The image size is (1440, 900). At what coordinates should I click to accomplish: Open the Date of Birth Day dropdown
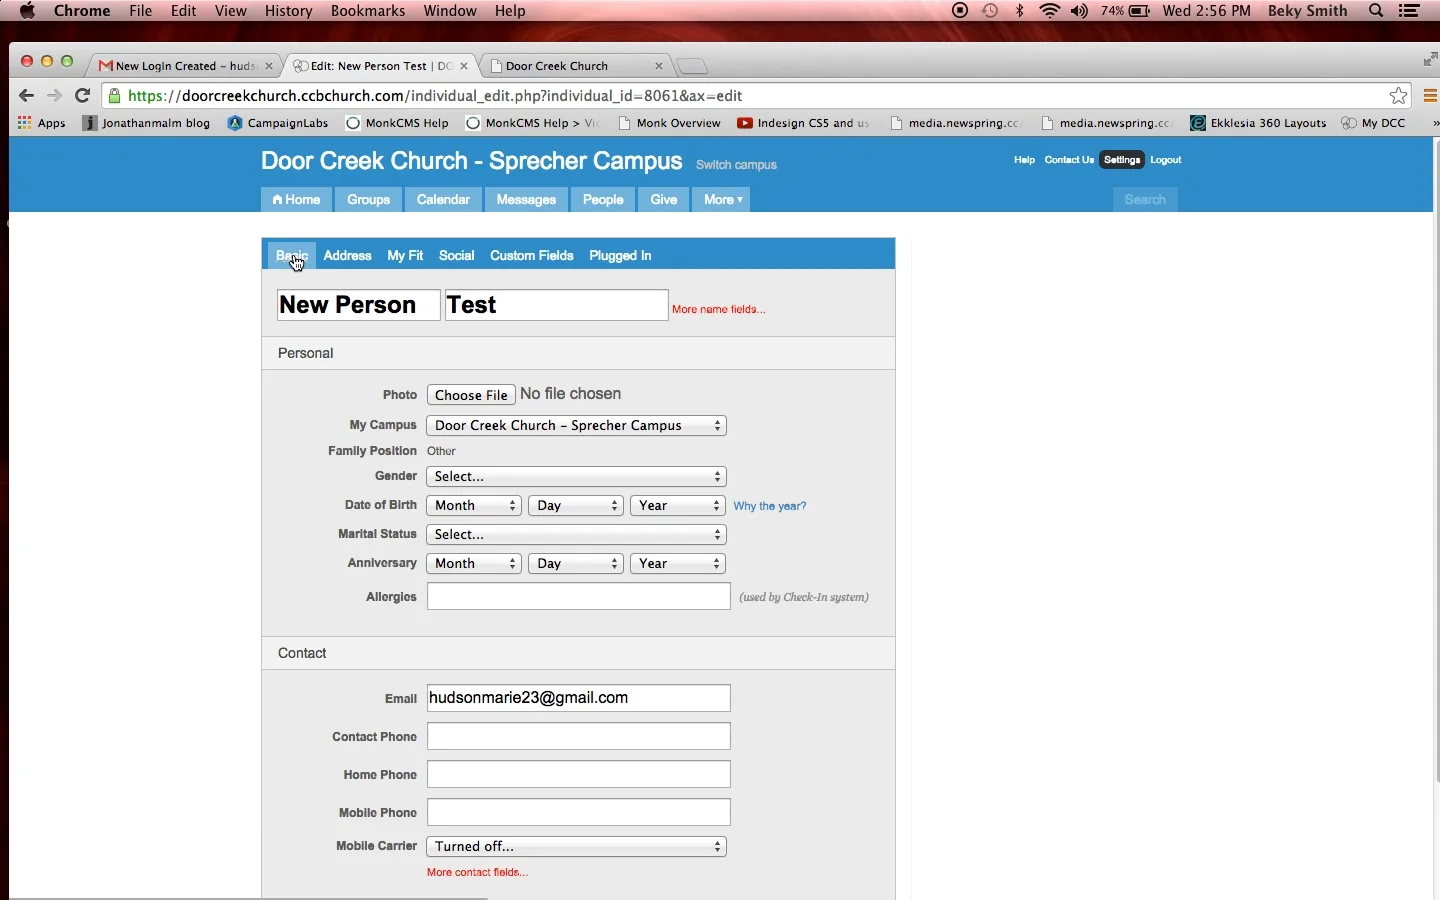tap(576, 506)
